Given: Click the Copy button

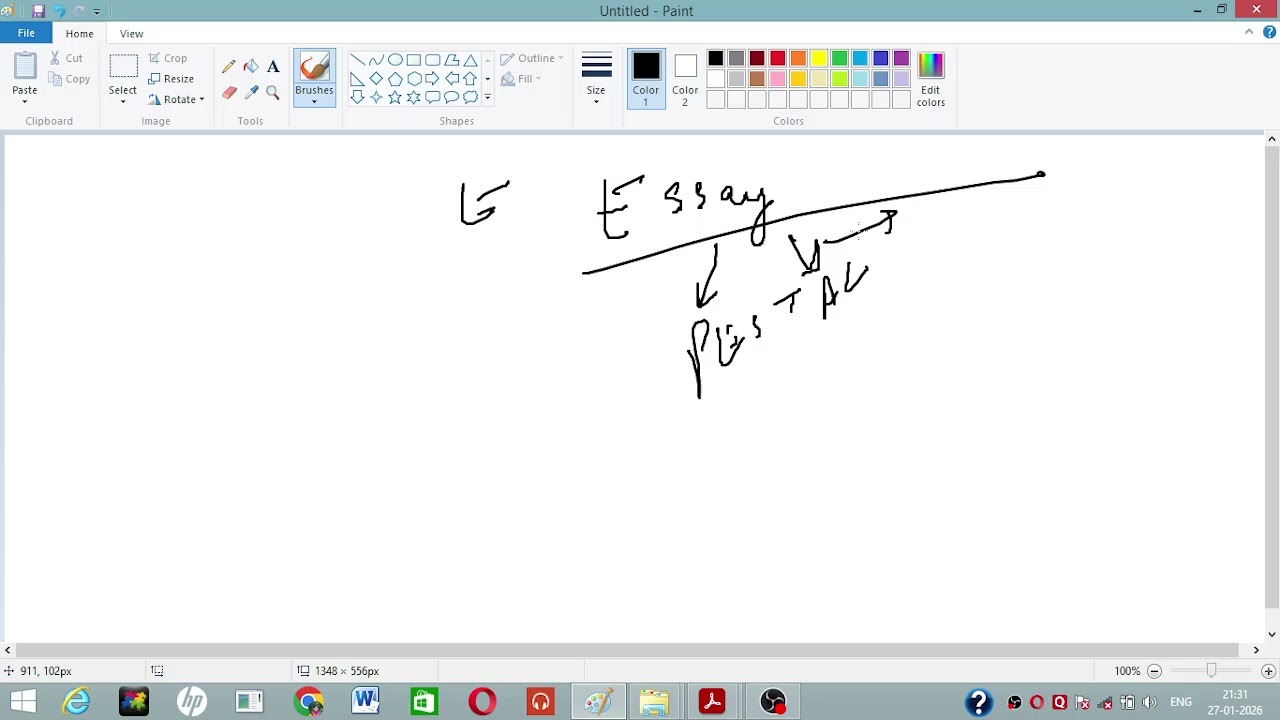Looking at the screenshot, I should tap(69, 79).
